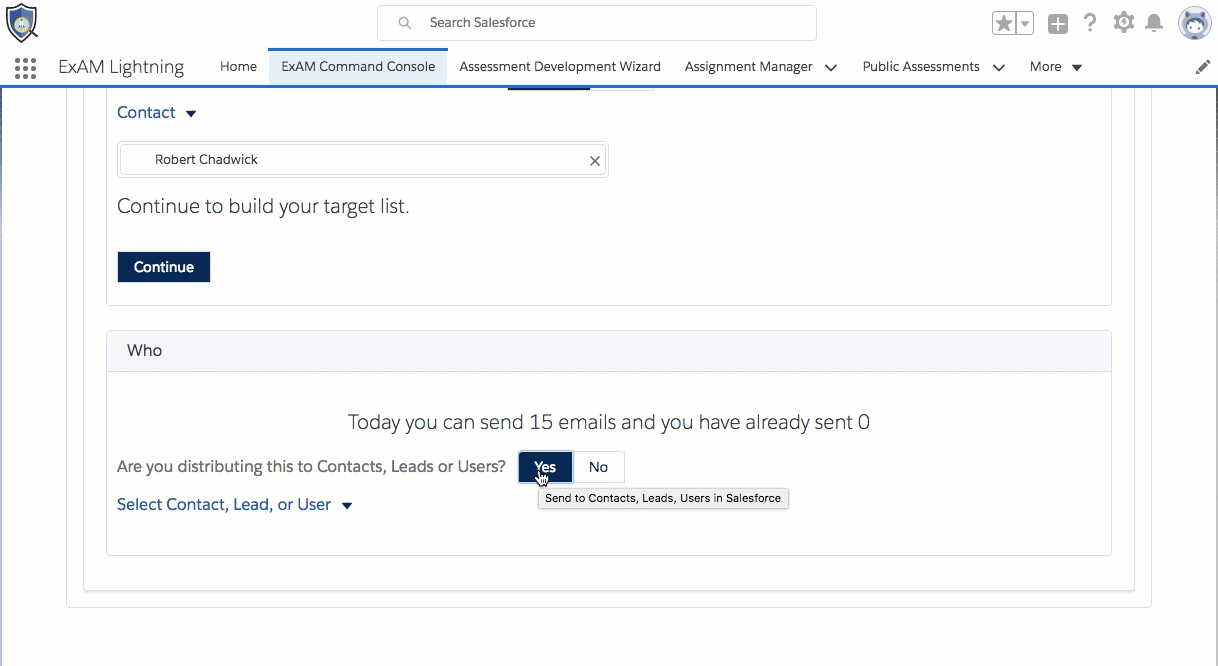
Task: Open the More navigation menu
Action: pos(1056,66)
